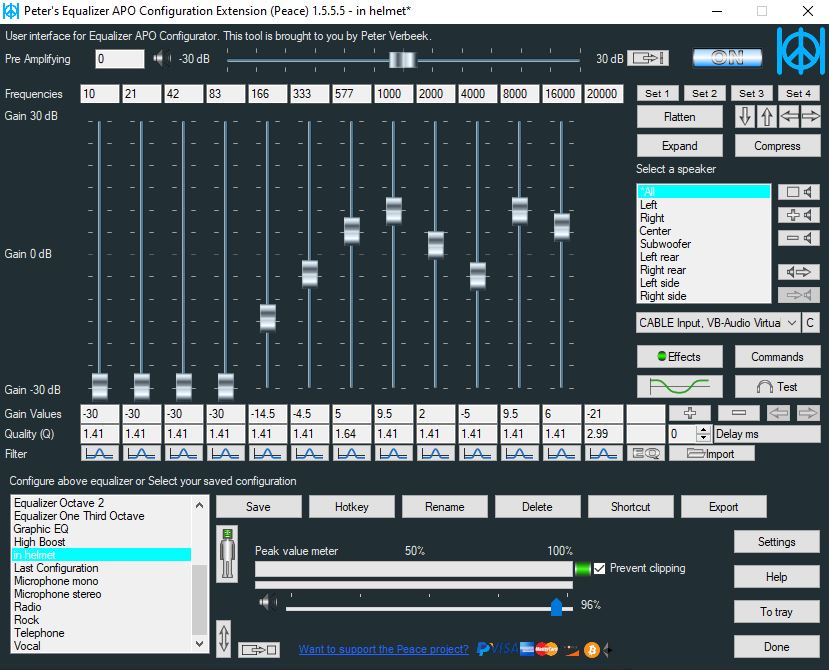Open the green frequency response graph

679,387
